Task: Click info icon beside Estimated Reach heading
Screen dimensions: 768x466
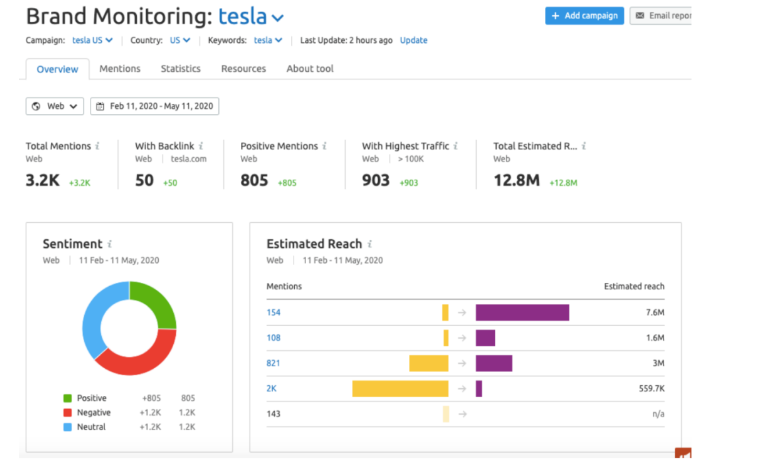Action: pyautogui.click(x=370, y=244)
